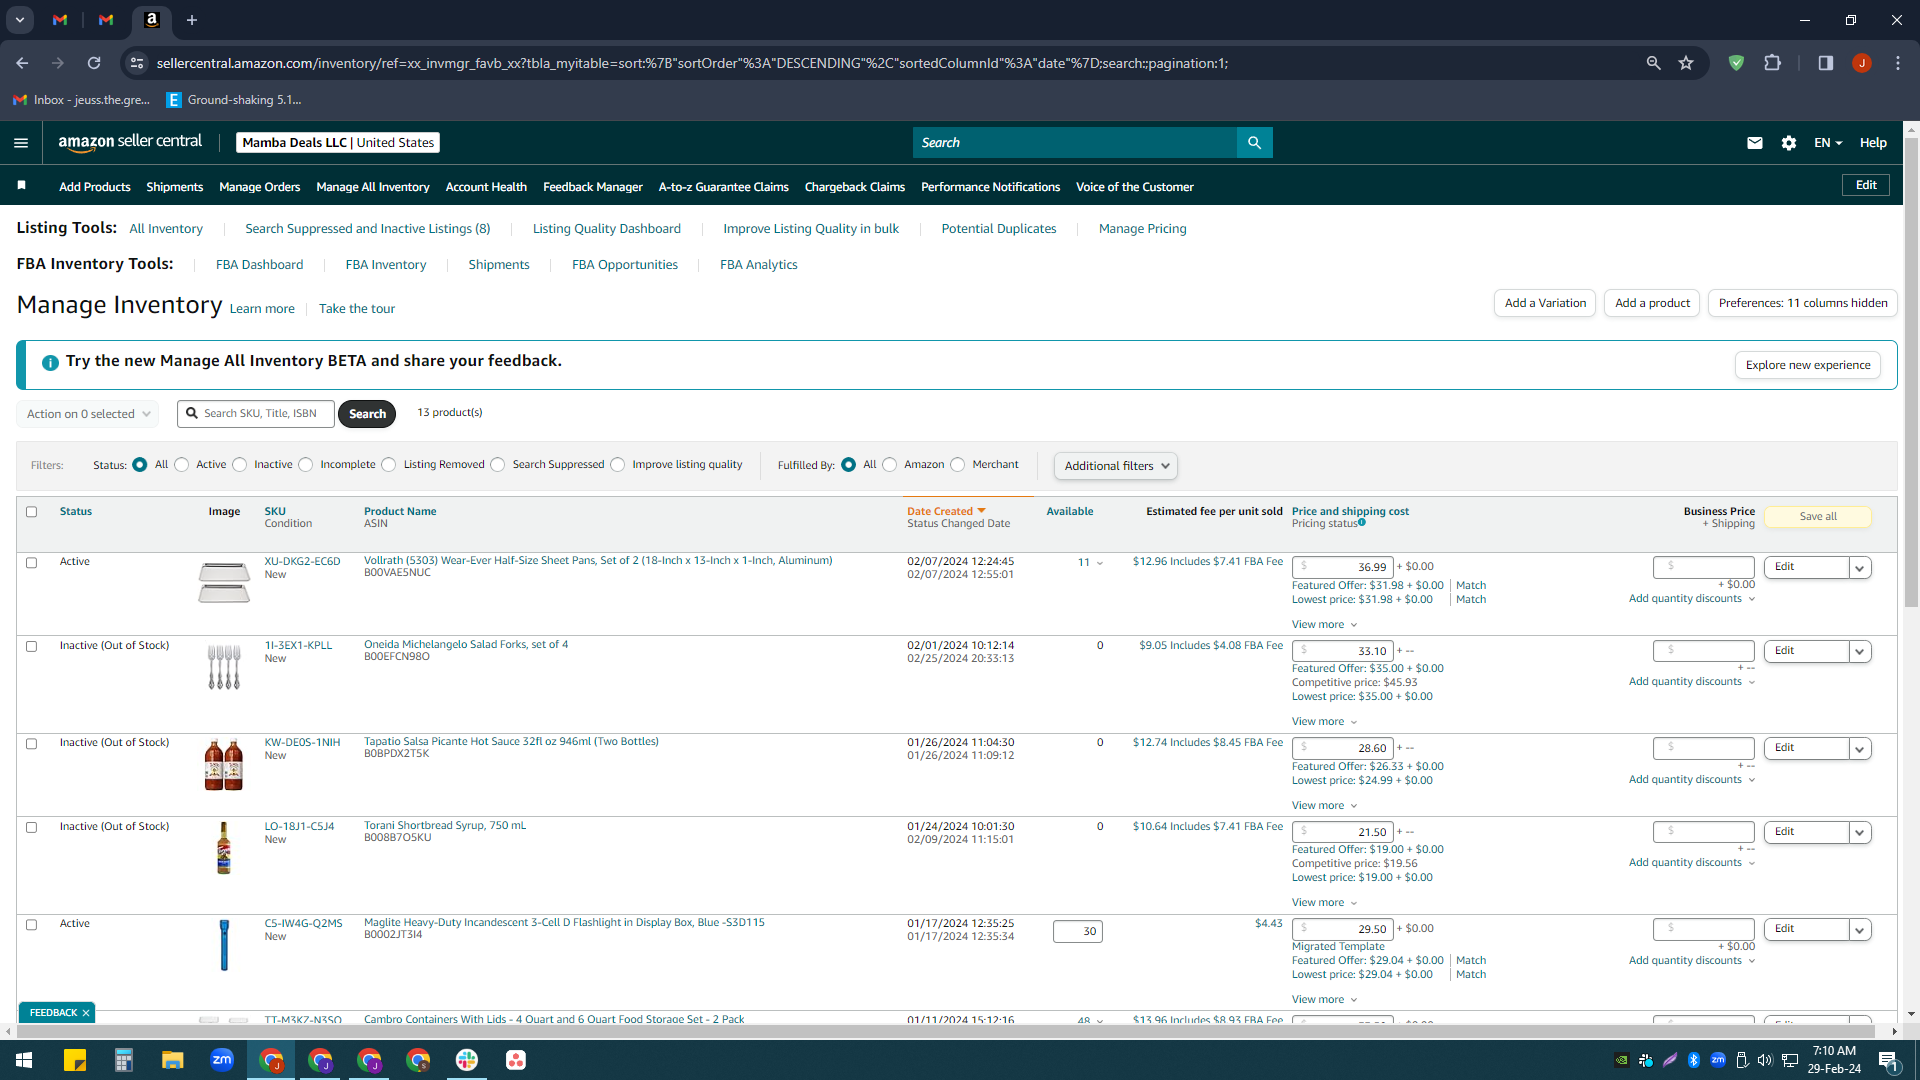The height and width of the screenshot is (1080, 1920).
Task: Open the settings gear icon
Action: point(1789,143)
